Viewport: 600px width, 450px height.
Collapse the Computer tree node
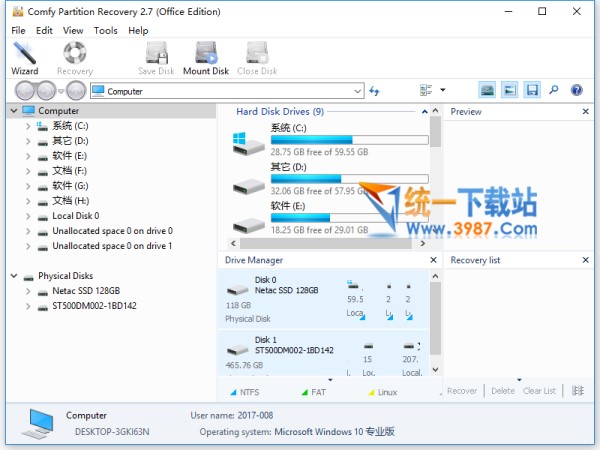(14, 111)
